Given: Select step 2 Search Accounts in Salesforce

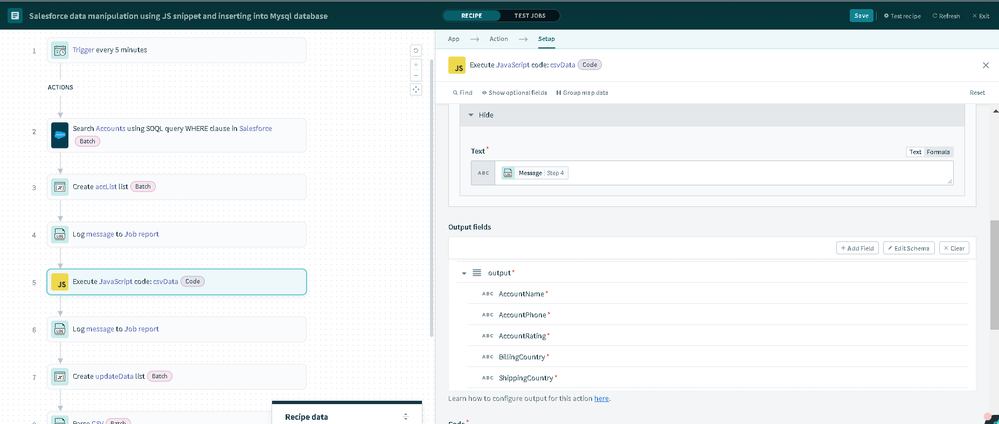Looking at the screenshot, I should (176, 135).
